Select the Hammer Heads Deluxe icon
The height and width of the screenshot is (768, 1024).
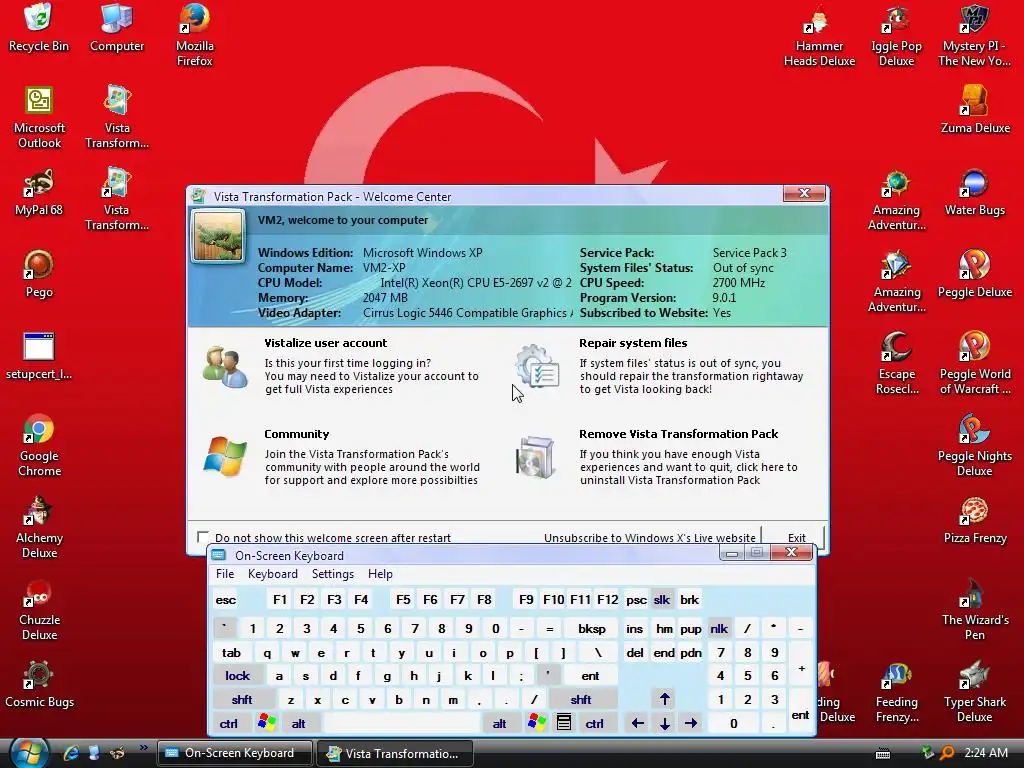click(x=819, y=34)
